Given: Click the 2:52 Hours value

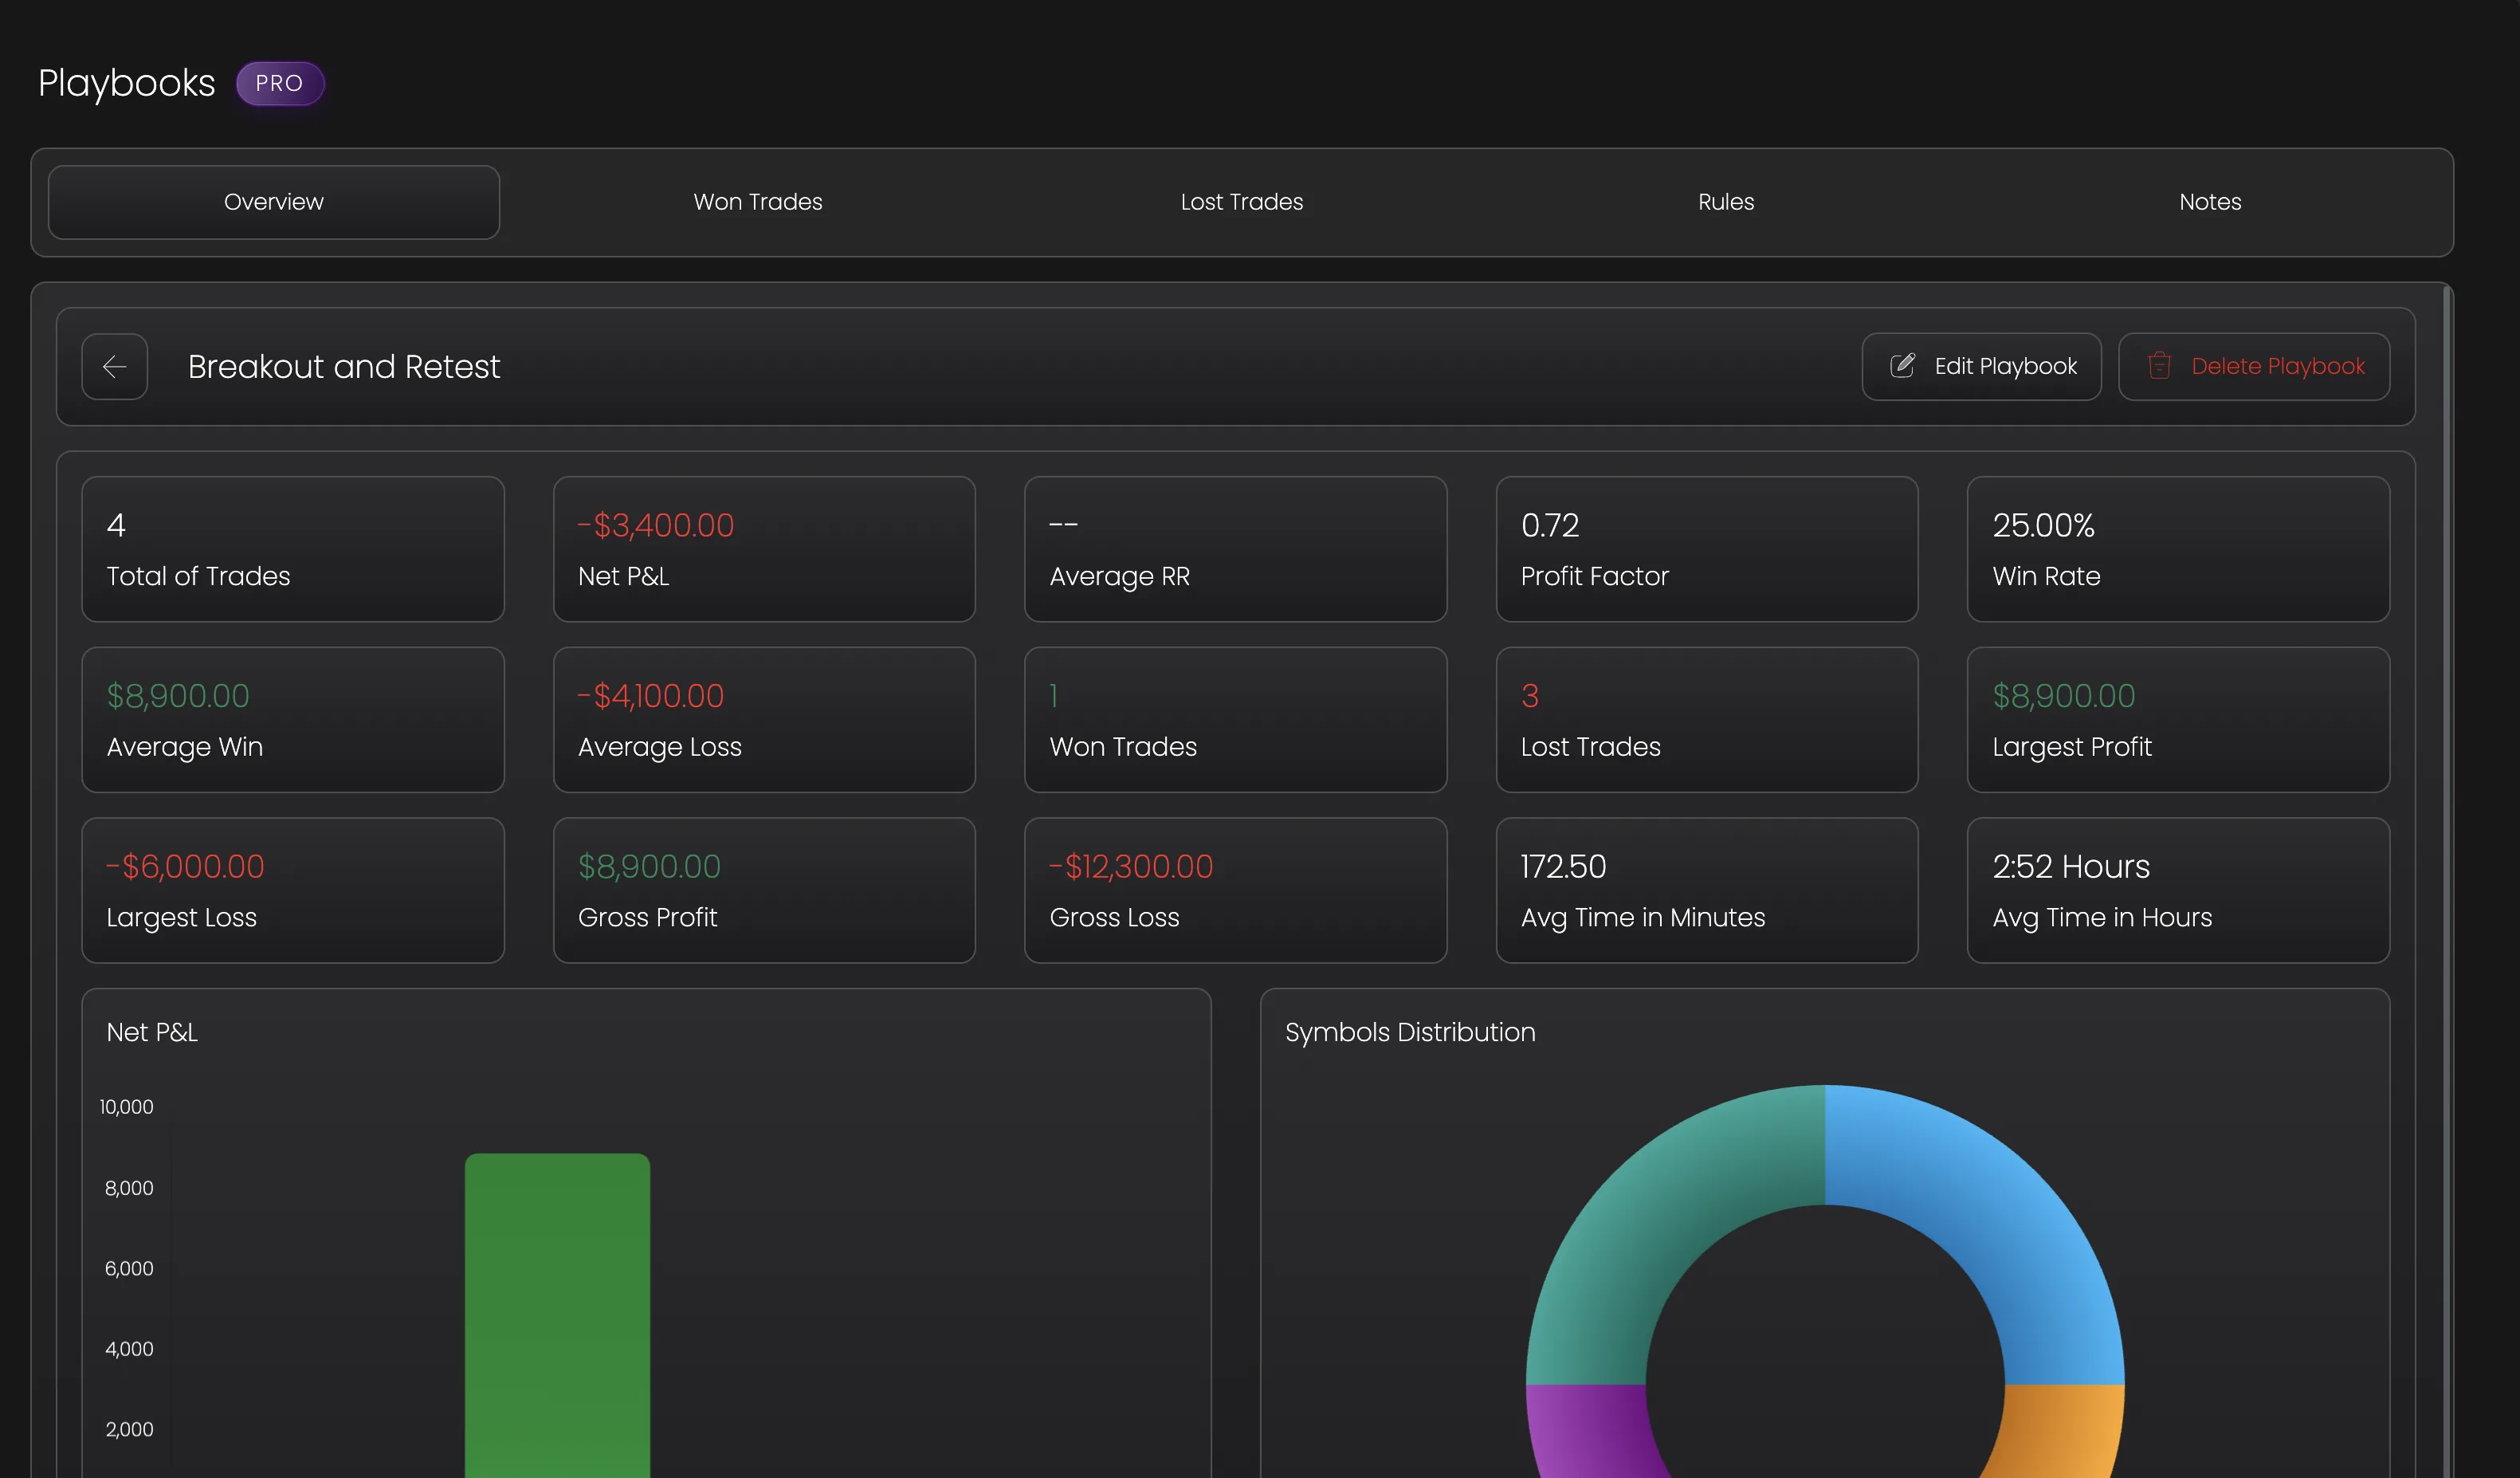Looking at the screenshot, I should pyautogui.click(x=2071, y=867).
